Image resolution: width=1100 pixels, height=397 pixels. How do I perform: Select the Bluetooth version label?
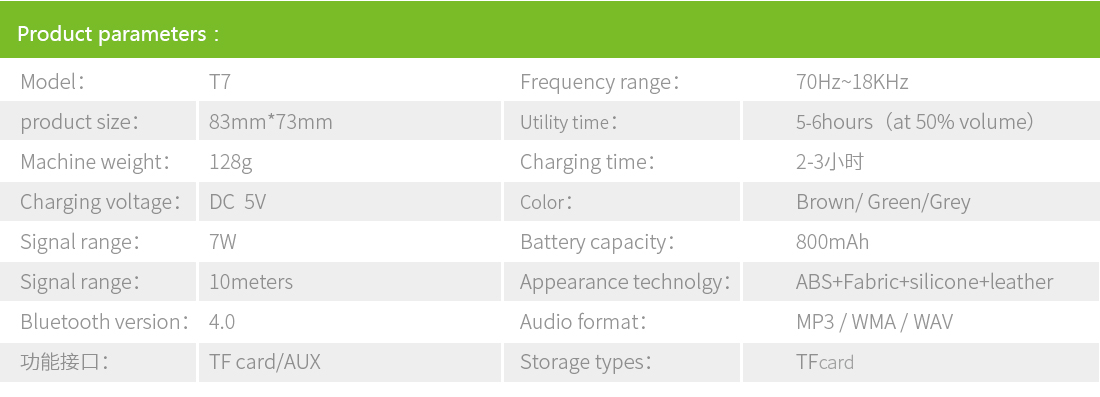[x=105, y=322]
